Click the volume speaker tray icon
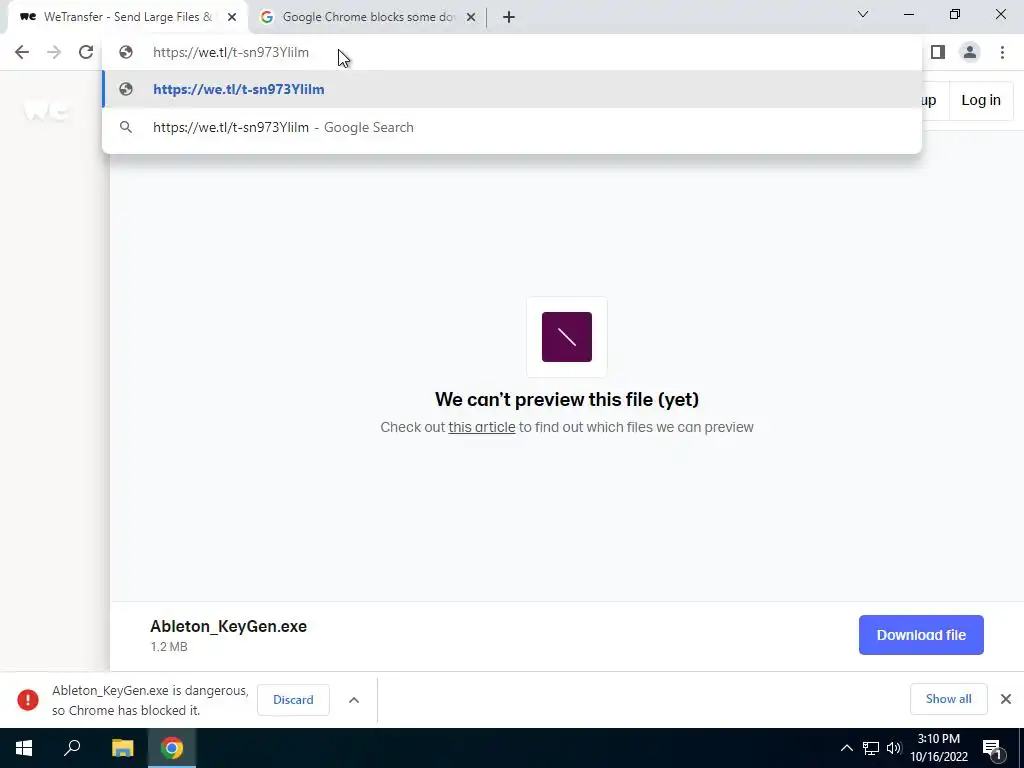The width and height of the screenshot is (1024, 768). pyautogui.click(x=894, y=748)
